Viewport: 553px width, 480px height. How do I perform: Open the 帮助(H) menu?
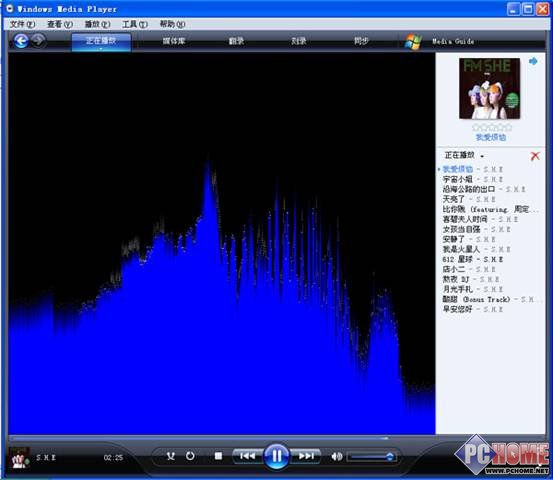point(172,24)
